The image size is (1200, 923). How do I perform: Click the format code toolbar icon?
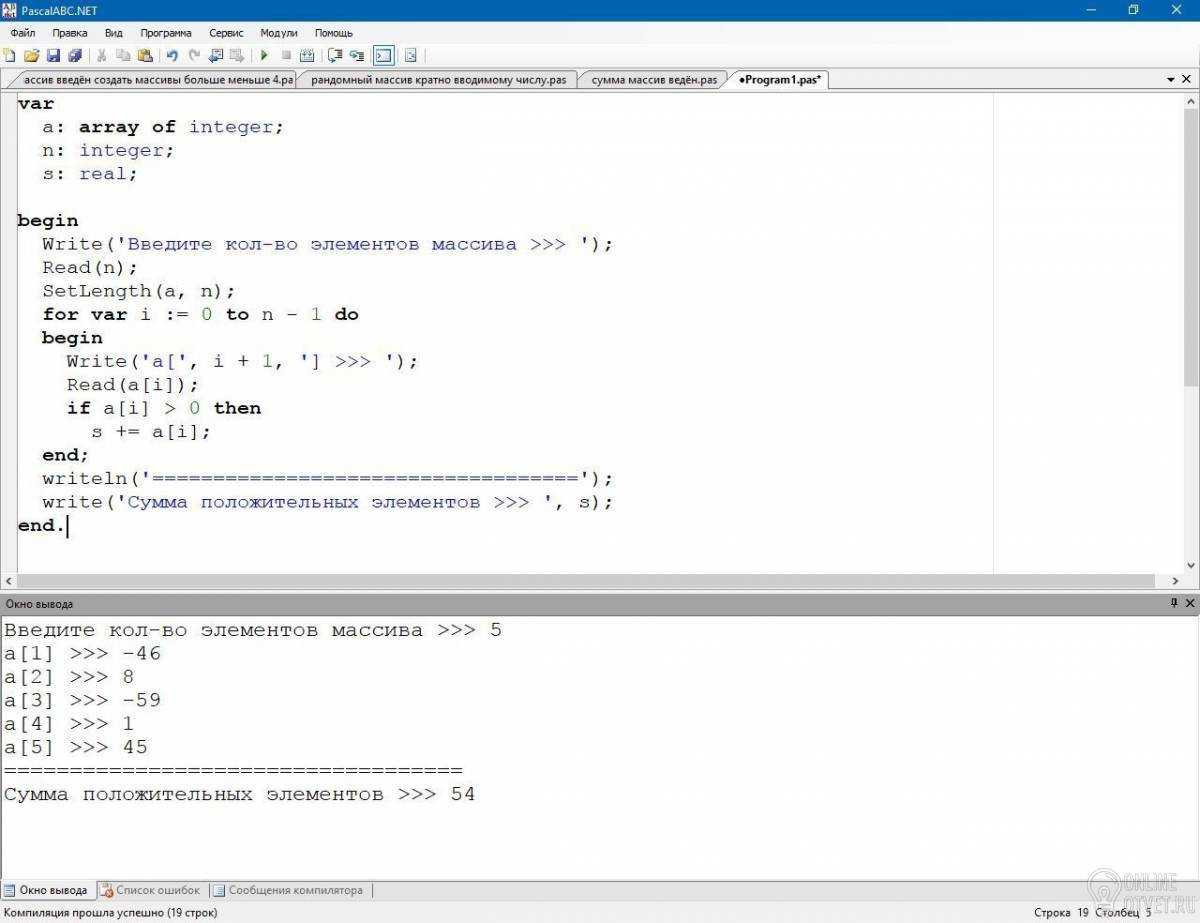pyautogui.click(x=410, y=55)
